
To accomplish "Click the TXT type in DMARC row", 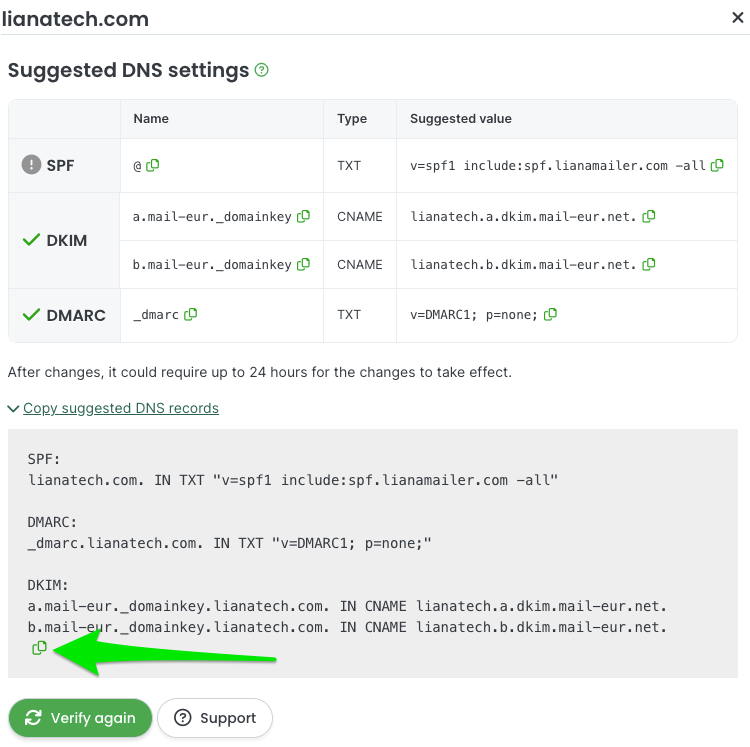I will tap(349, 315).
